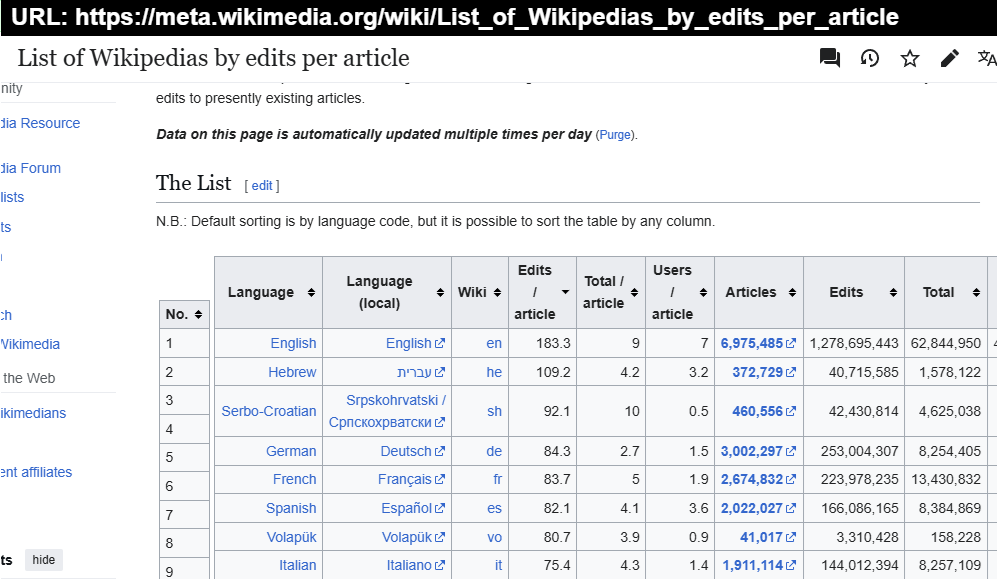The width and height of the screenshot is (997, 586).
Task: Open external Français Wikipedia link
Action: [x=411, y=479]
